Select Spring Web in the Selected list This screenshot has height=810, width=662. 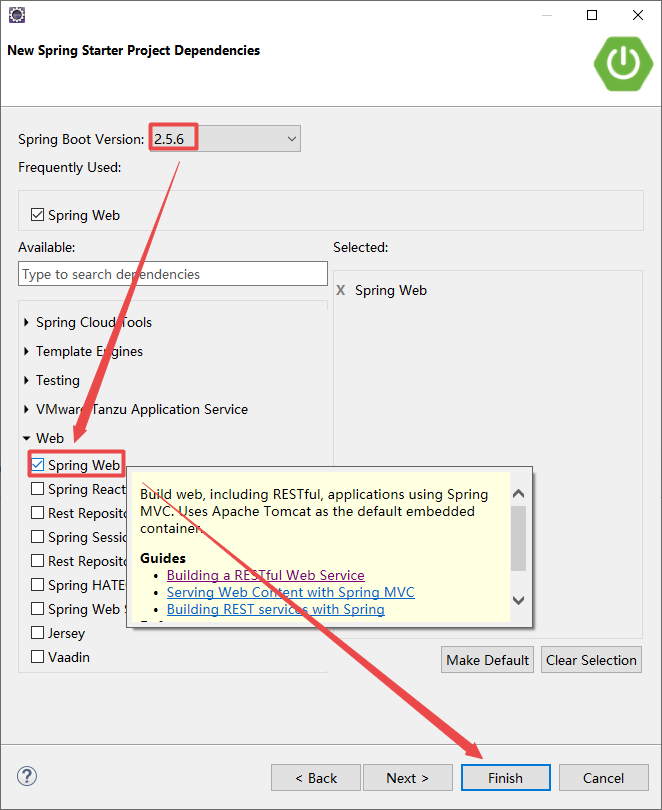(390, 290)
